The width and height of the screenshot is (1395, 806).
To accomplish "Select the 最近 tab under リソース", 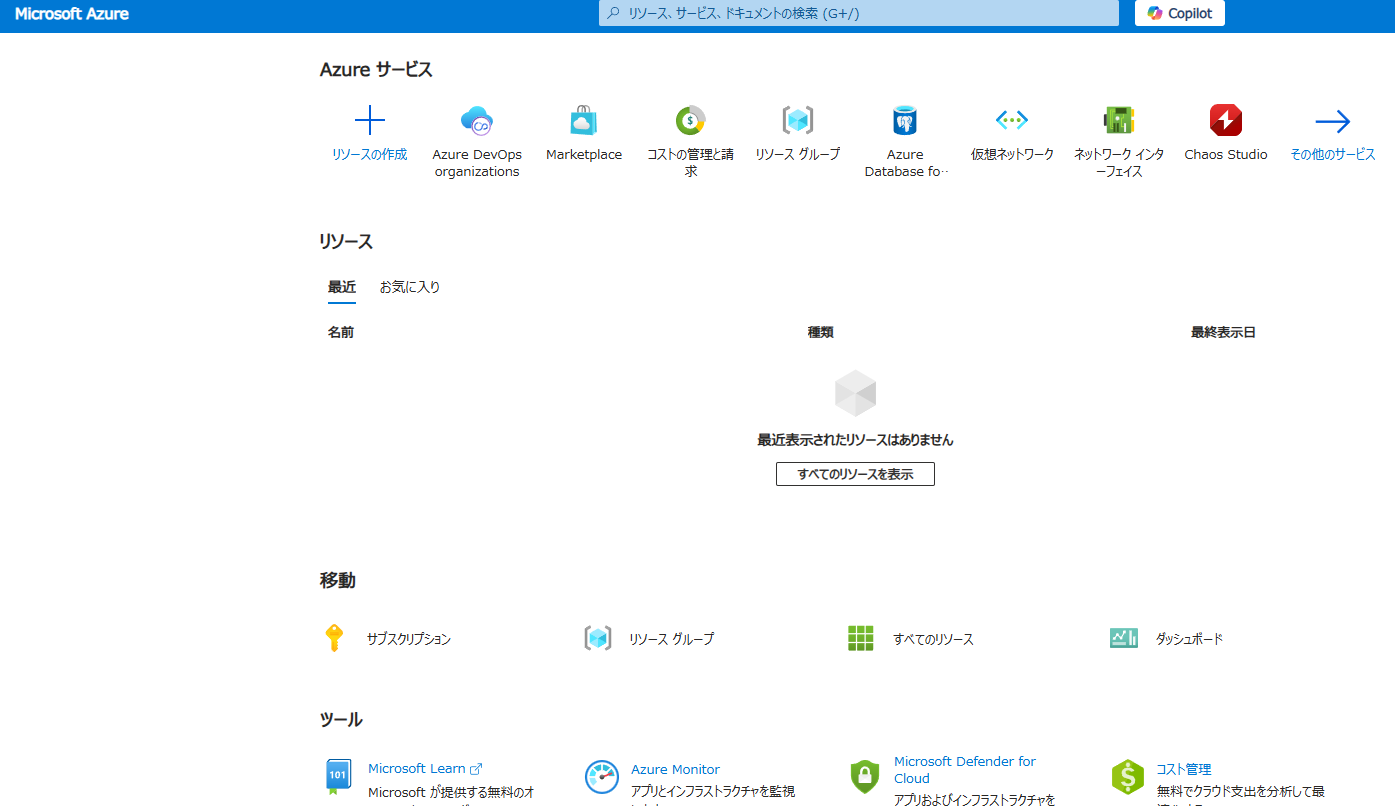I will click(341, 286).
